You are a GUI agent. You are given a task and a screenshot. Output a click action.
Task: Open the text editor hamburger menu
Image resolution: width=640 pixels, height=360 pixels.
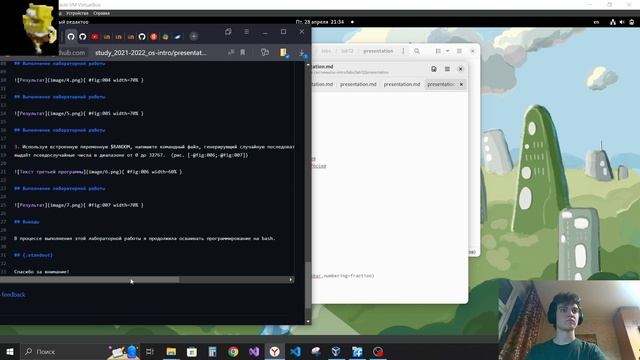(x=447, y=69)
